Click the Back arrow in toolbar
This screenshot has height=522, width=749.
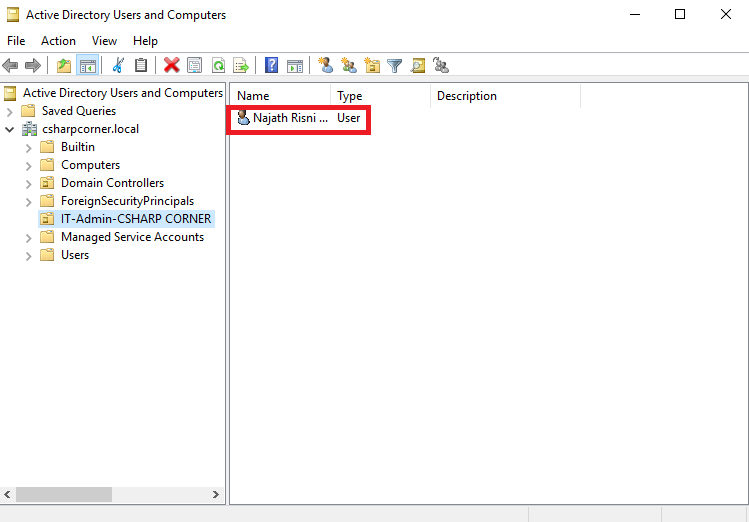pos(10,65)
